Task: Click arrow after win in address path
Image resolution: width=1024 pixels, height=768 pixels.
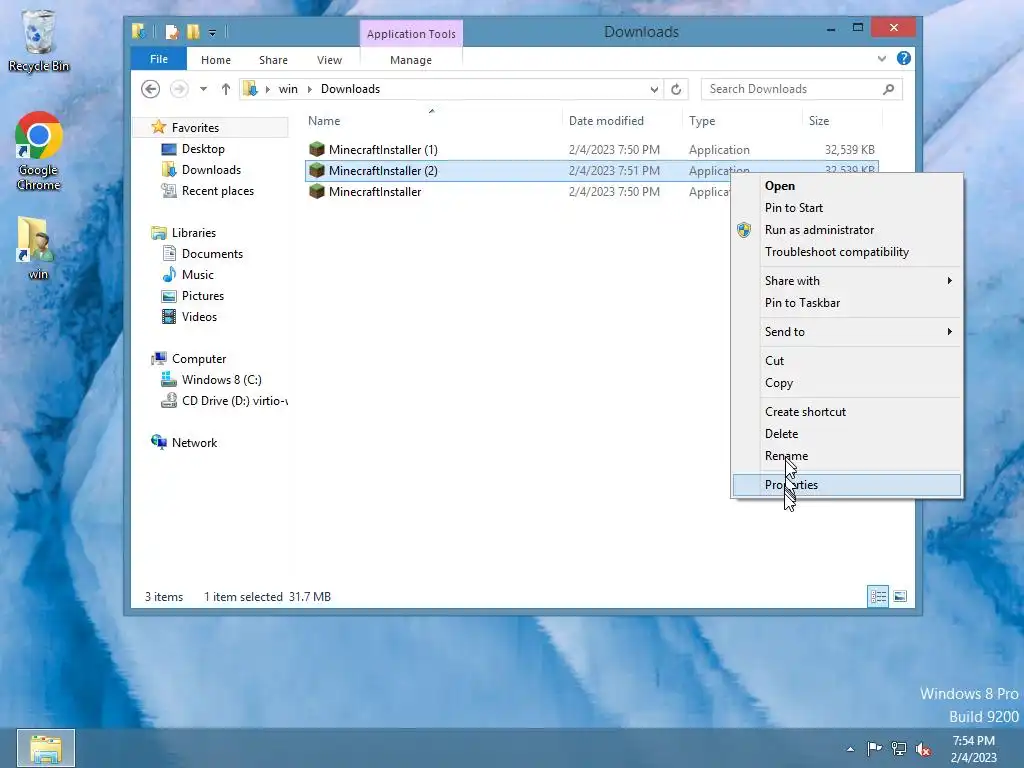Action: tap(310, 89)
